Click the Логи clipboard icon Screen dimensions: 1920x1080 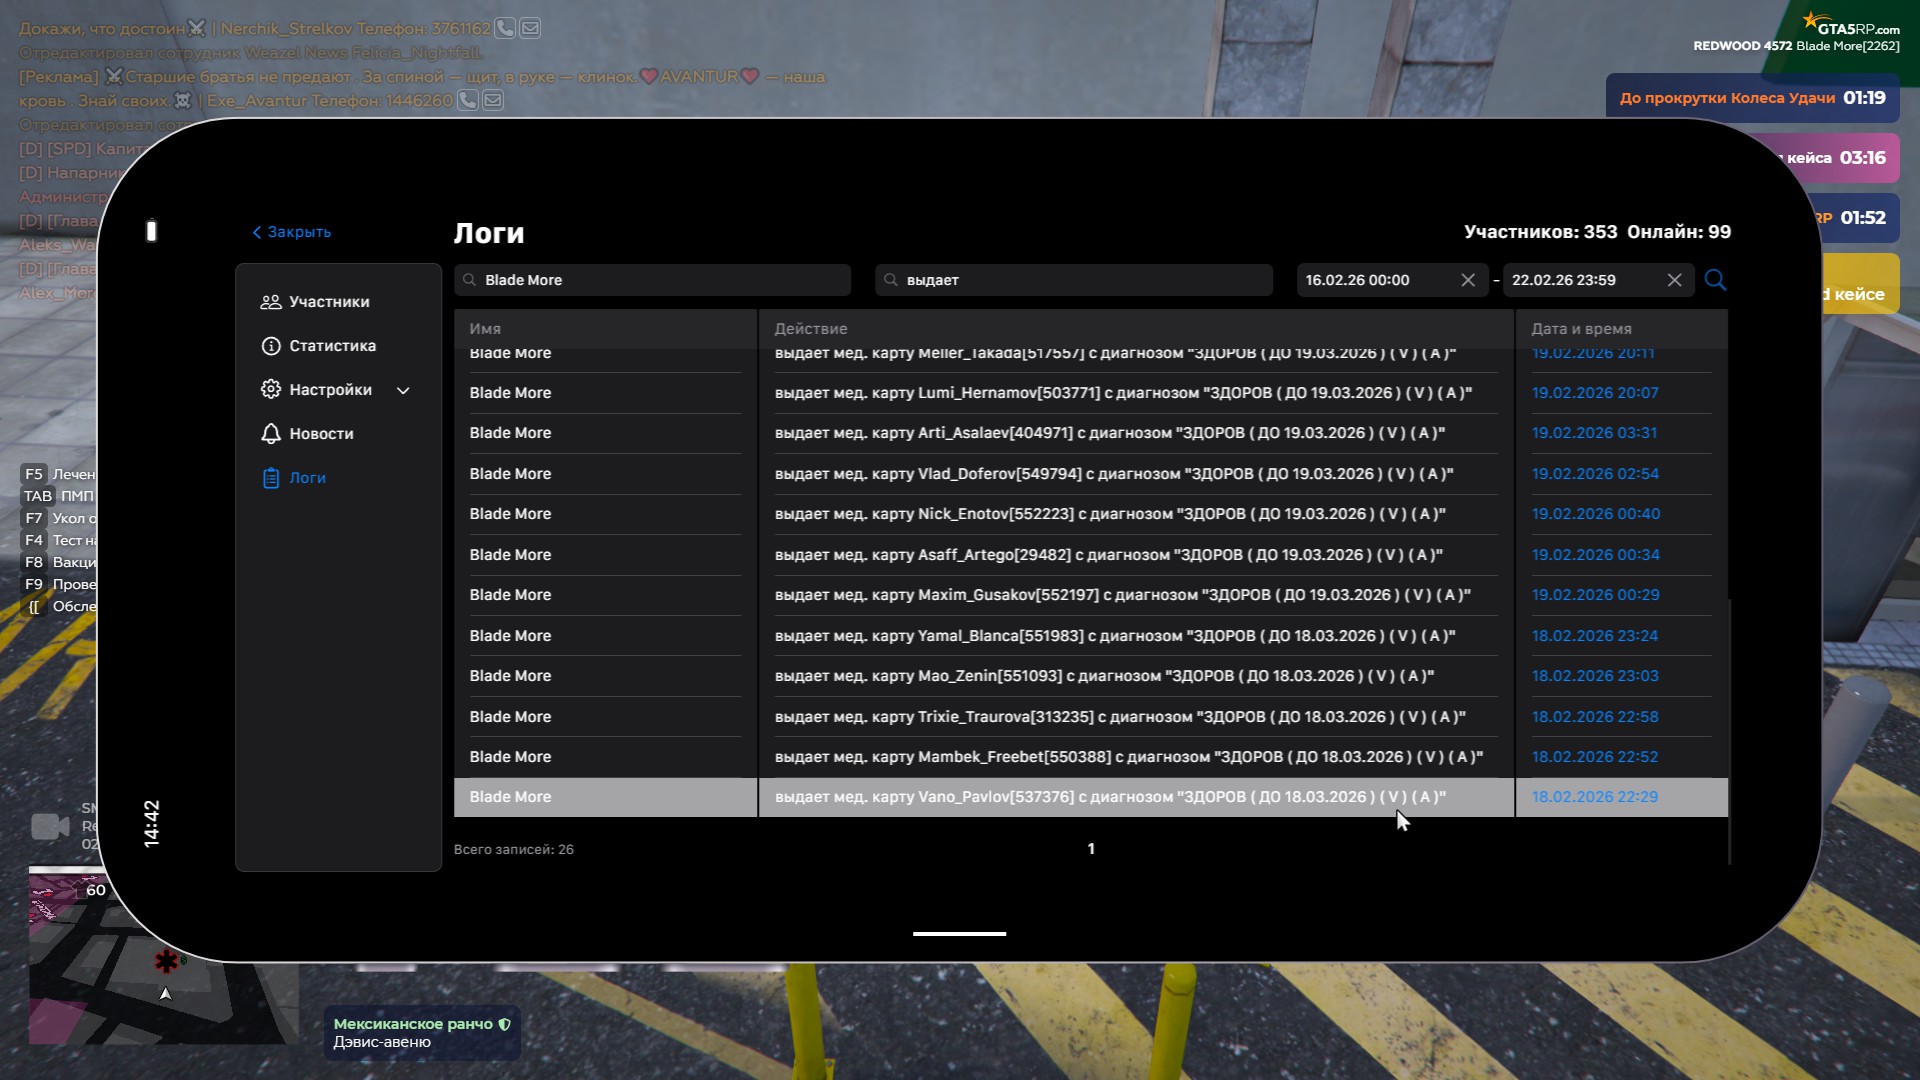(x=271, y=478)
